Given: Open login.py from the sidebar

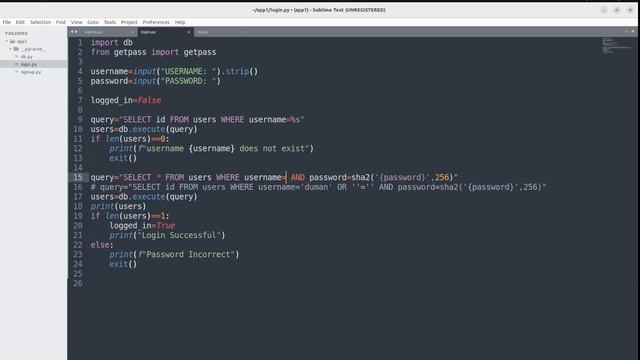Looking at the screenshot, I should click(x=29, y=64).
